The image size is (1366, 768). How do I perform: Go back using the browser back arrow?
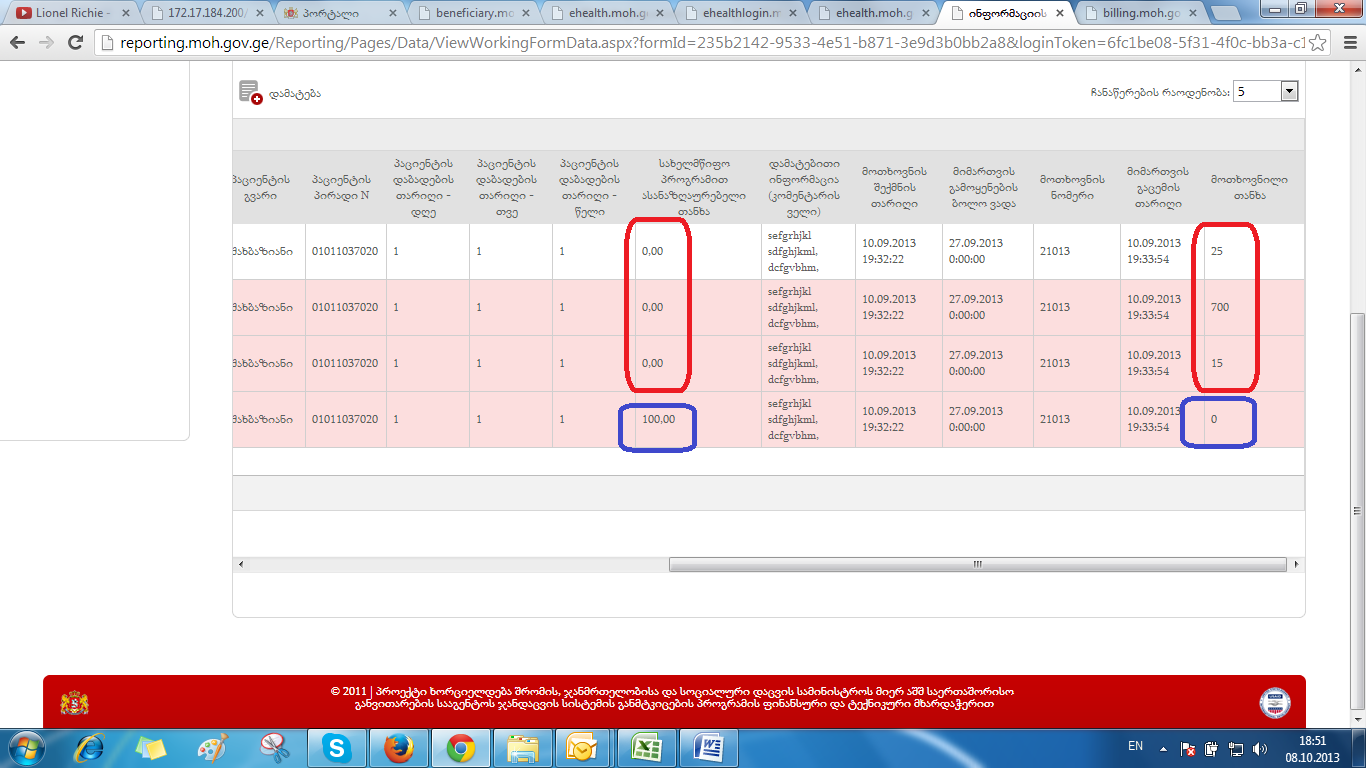18,43
